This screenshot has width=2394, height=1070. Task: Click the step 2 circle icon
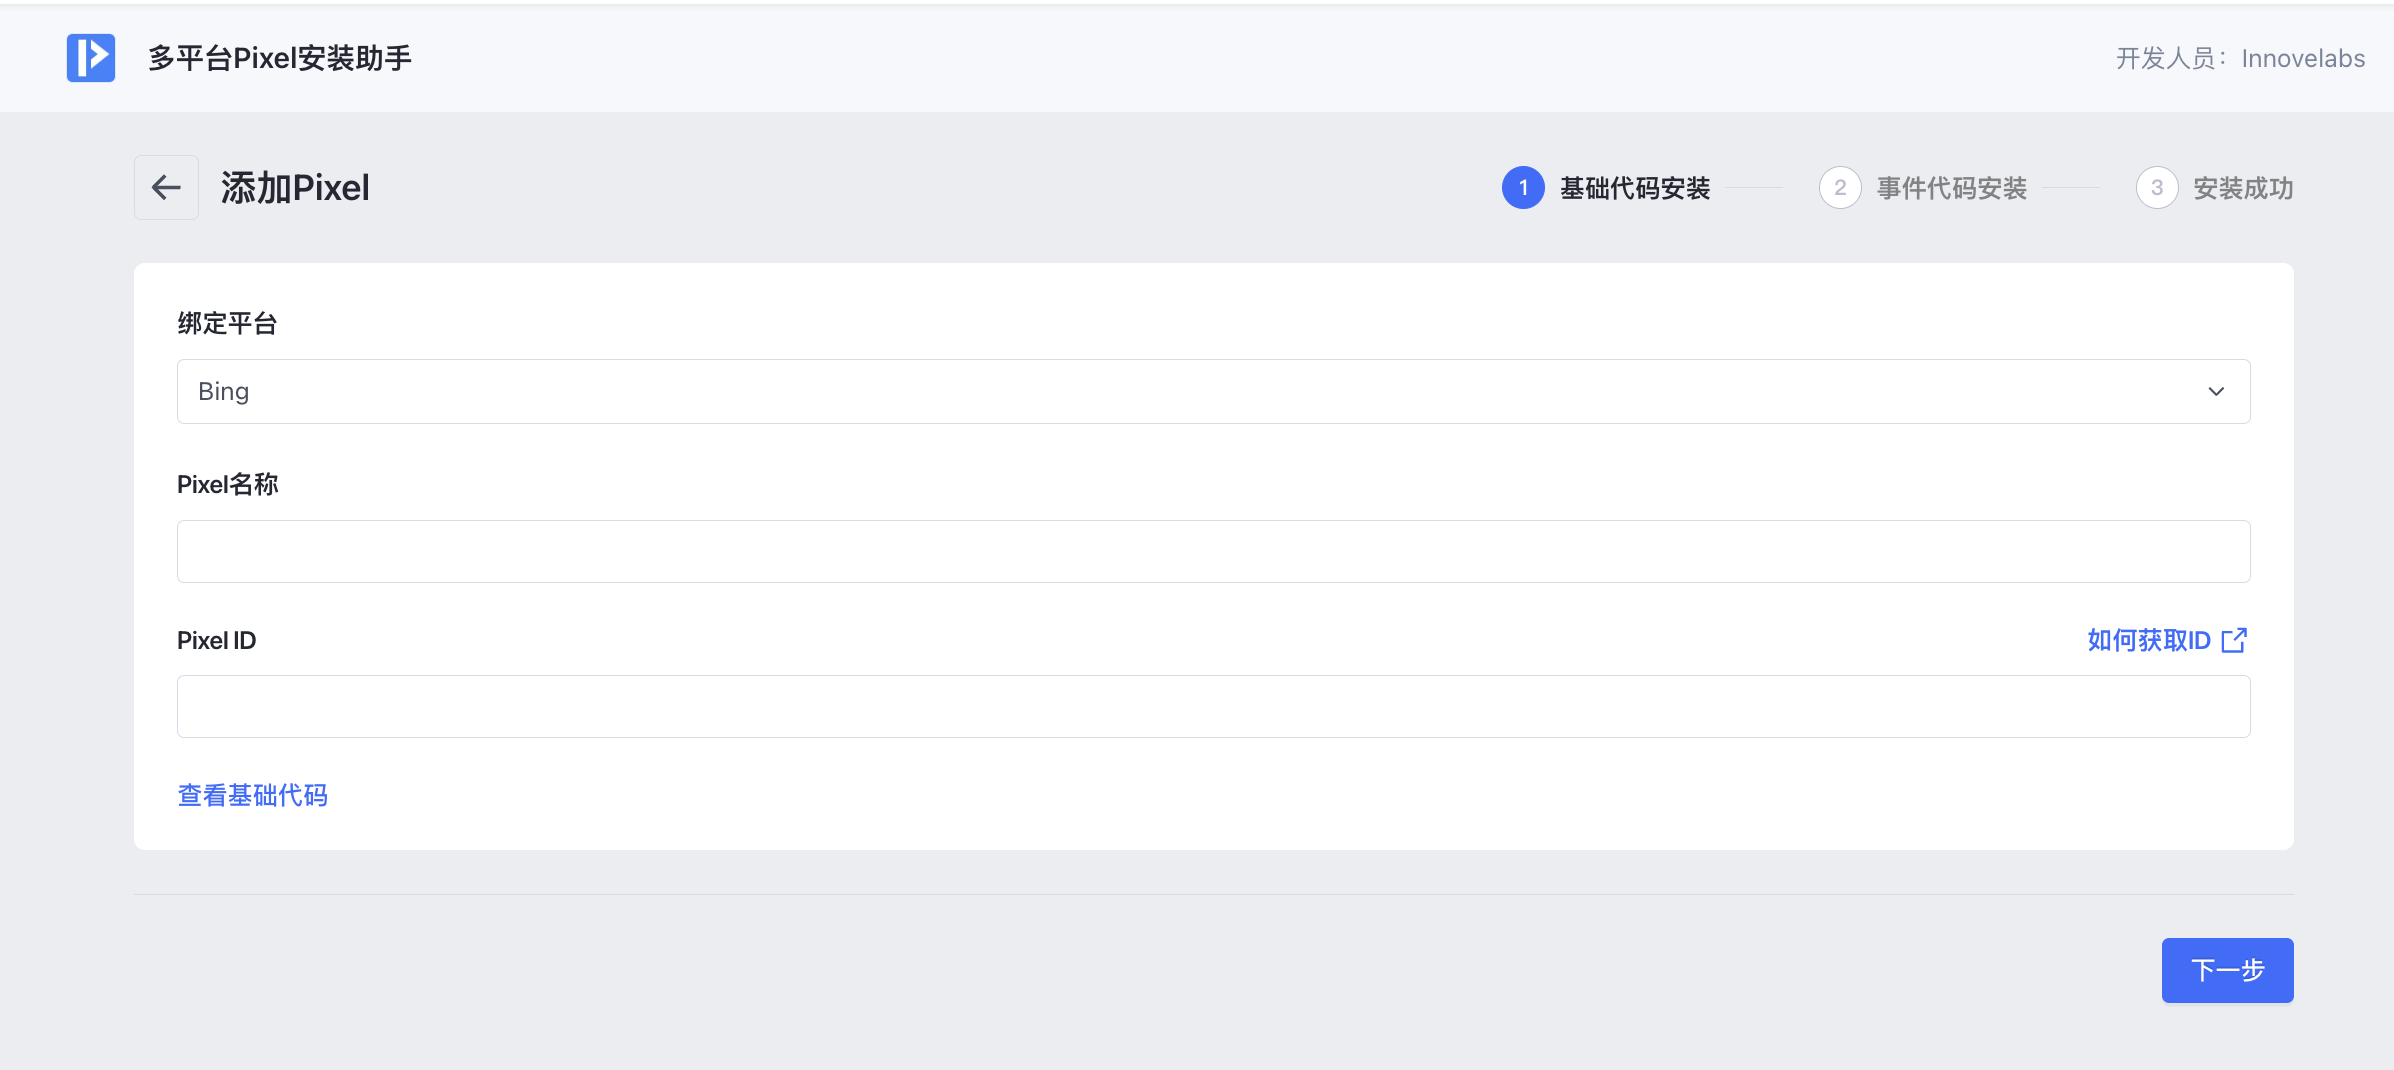pyautogui.click(x=1840, y=188)
